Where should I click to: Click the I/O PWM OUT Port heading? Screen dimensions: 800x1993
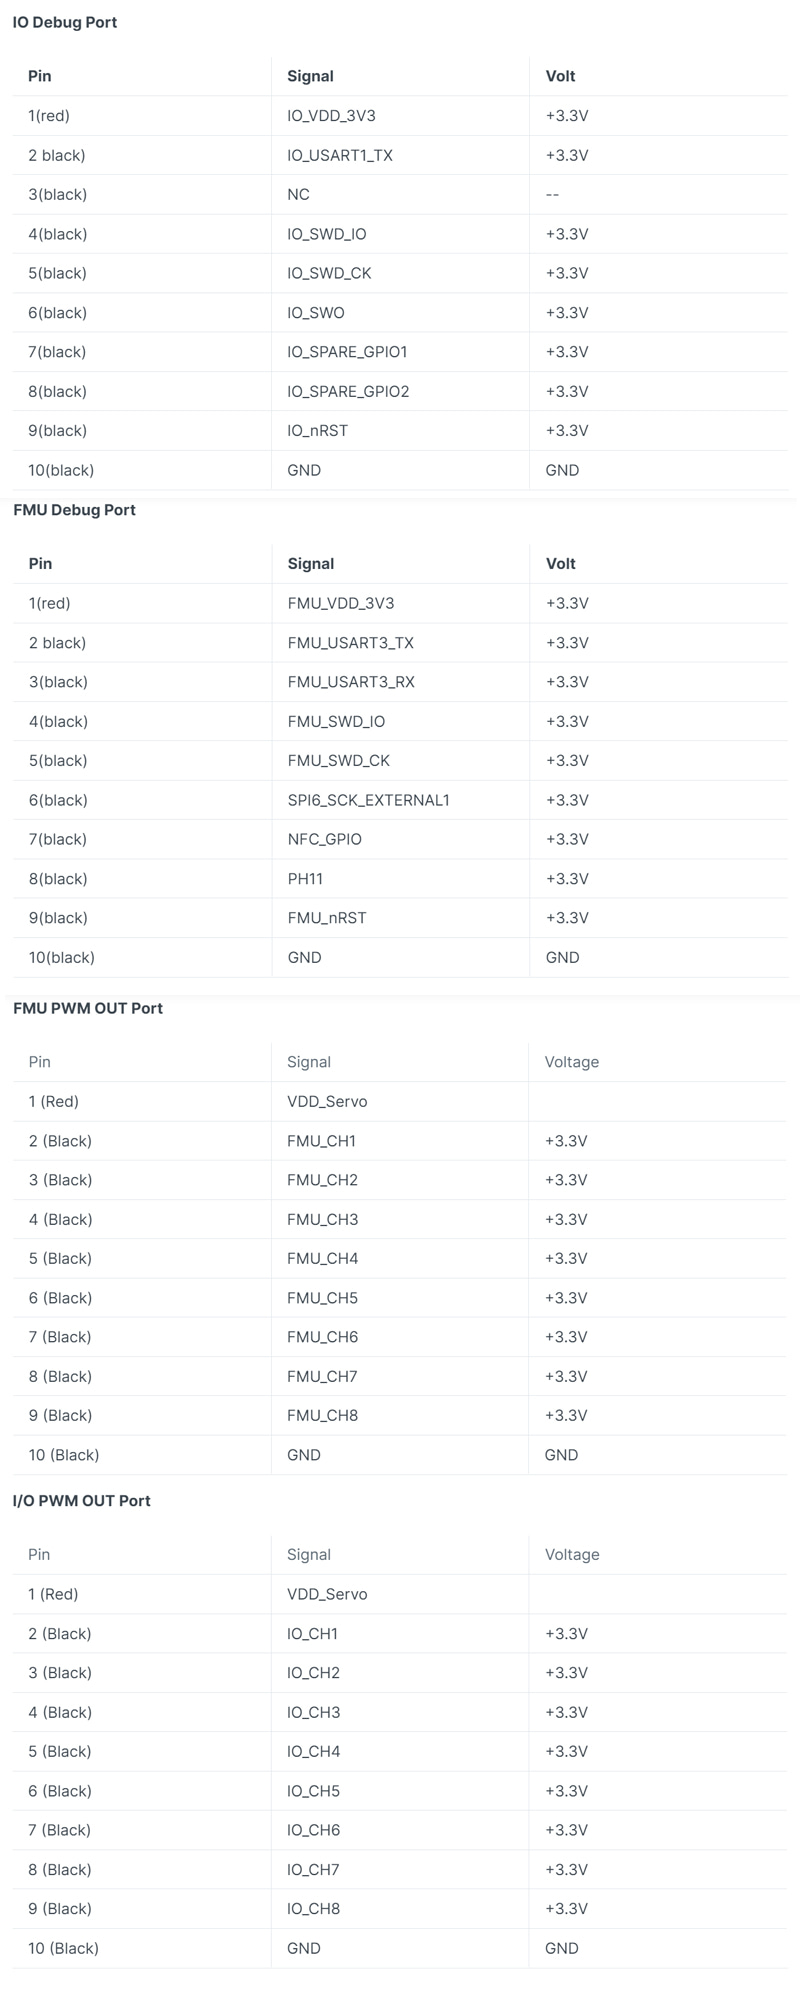(82, 1500)
